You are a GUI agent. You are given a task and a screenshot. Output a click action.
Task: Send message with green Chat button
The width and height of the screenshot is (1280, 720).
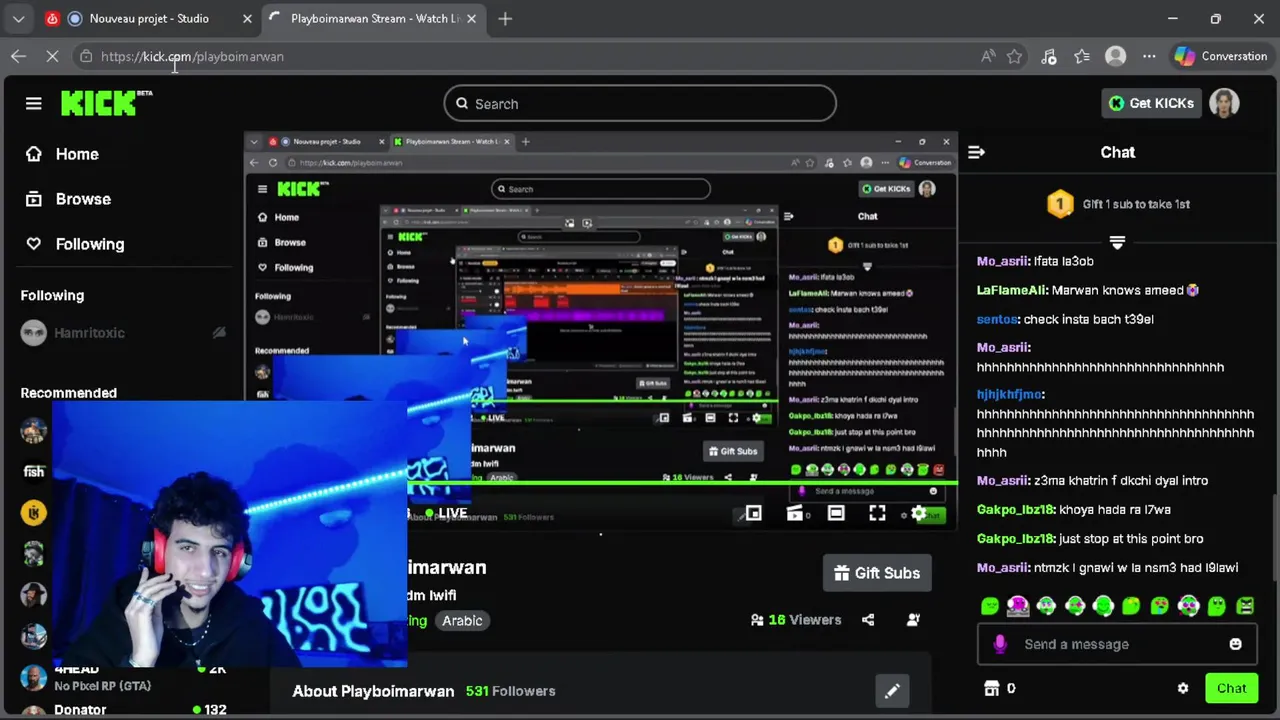(1231, 688)
